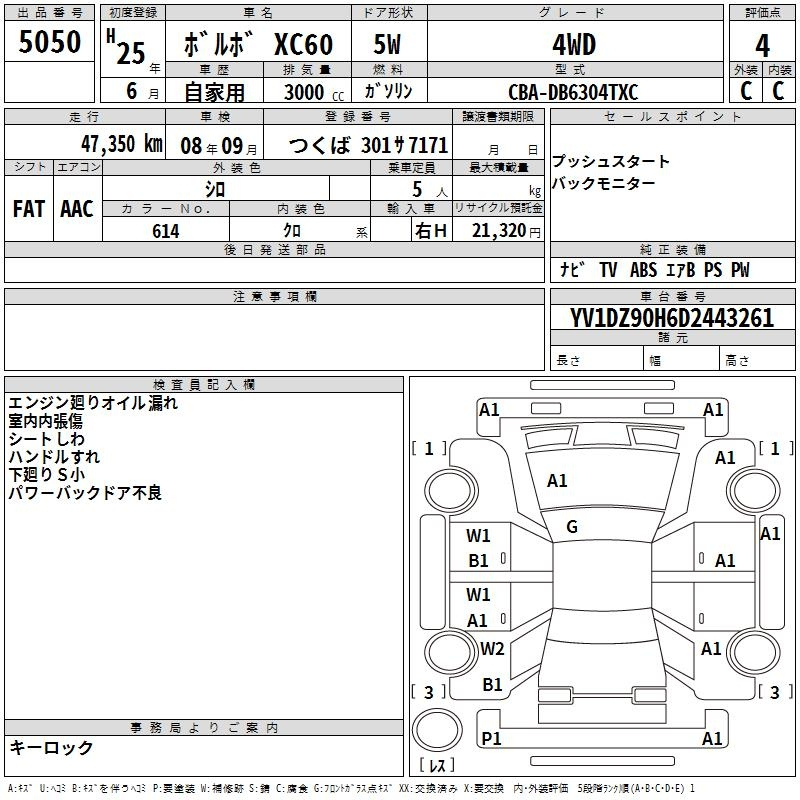
Task: Click the W2 mark on rear fender
Action: click(x=492, y=648)
